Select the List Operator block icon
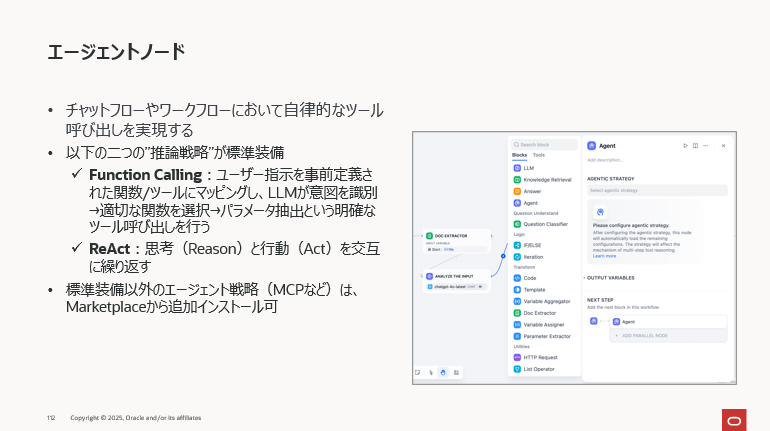Screen dimensions: 770x431 click(x=517, y=369)
